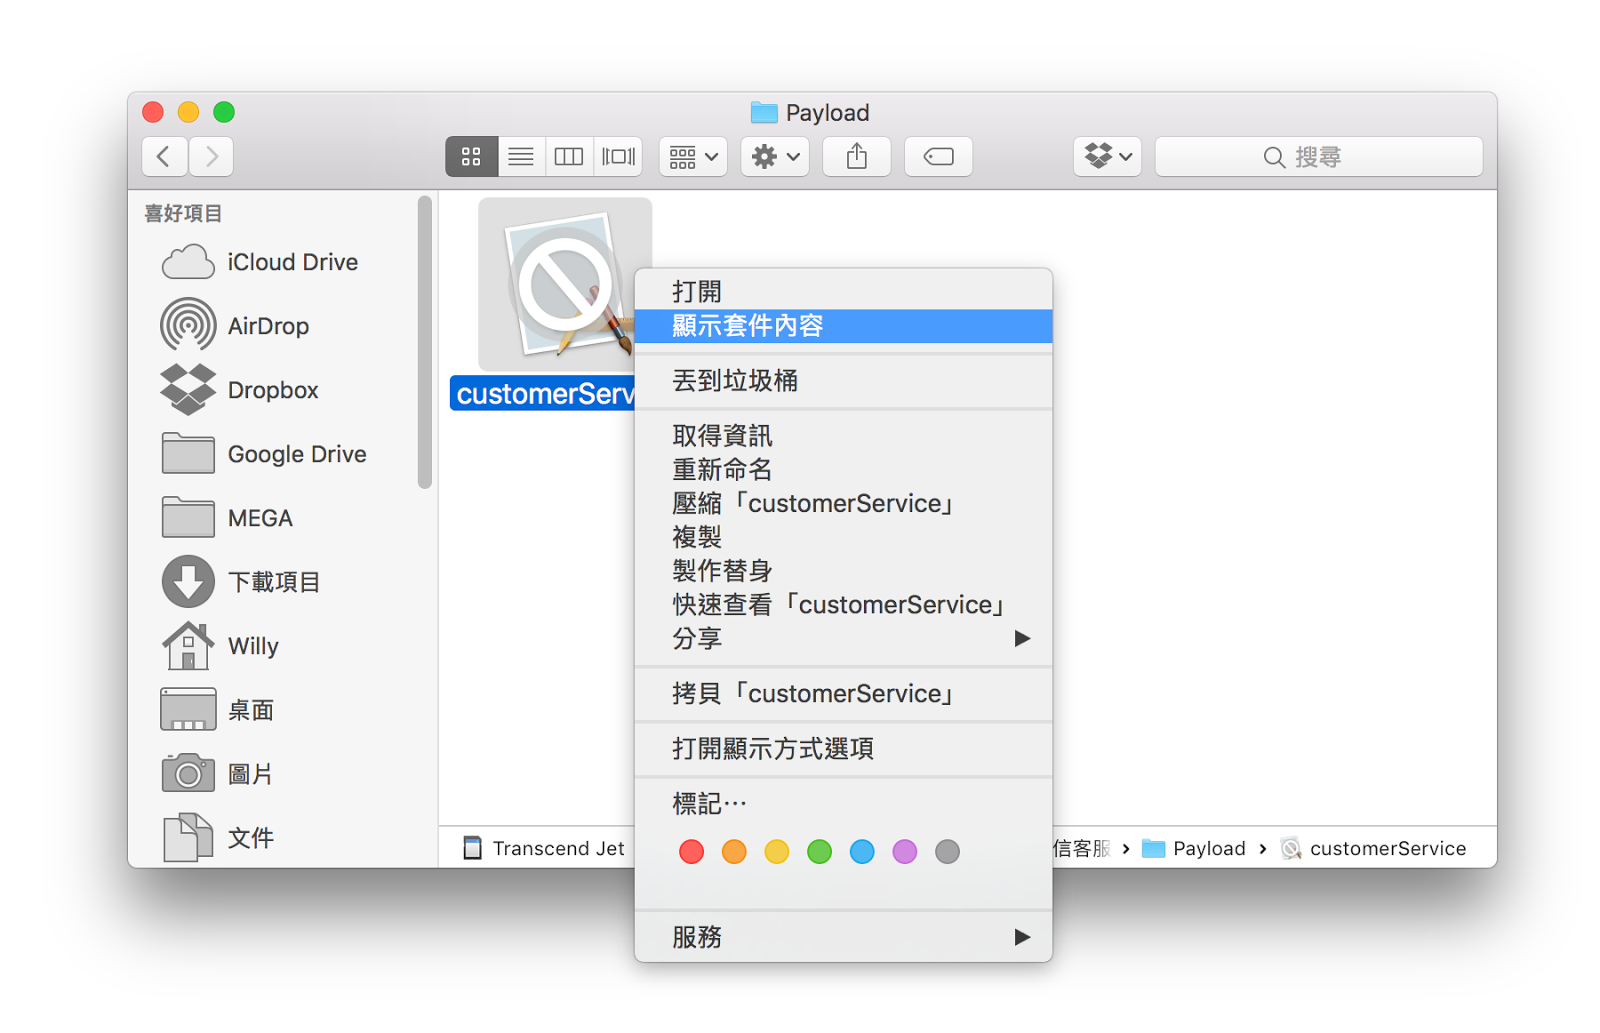The width and height of the screenshot is (1600, 1033).
Task: Choose 打開顯示方式選項 in context menu
Action: pyautogui.click(x=843, y=748)
